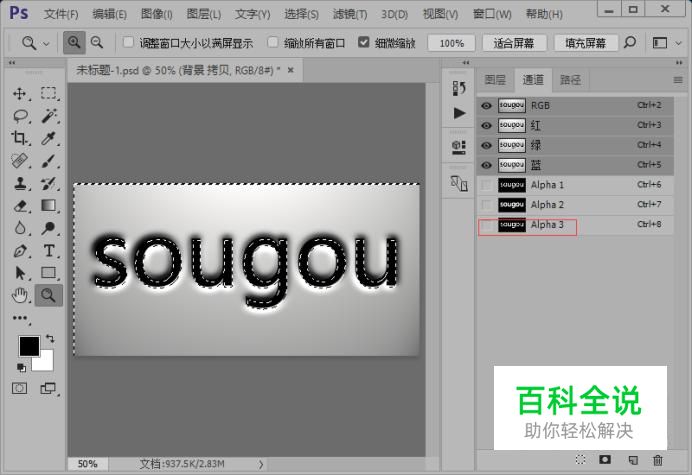Open the extra tools ellipsis menu

click(20, 318)
